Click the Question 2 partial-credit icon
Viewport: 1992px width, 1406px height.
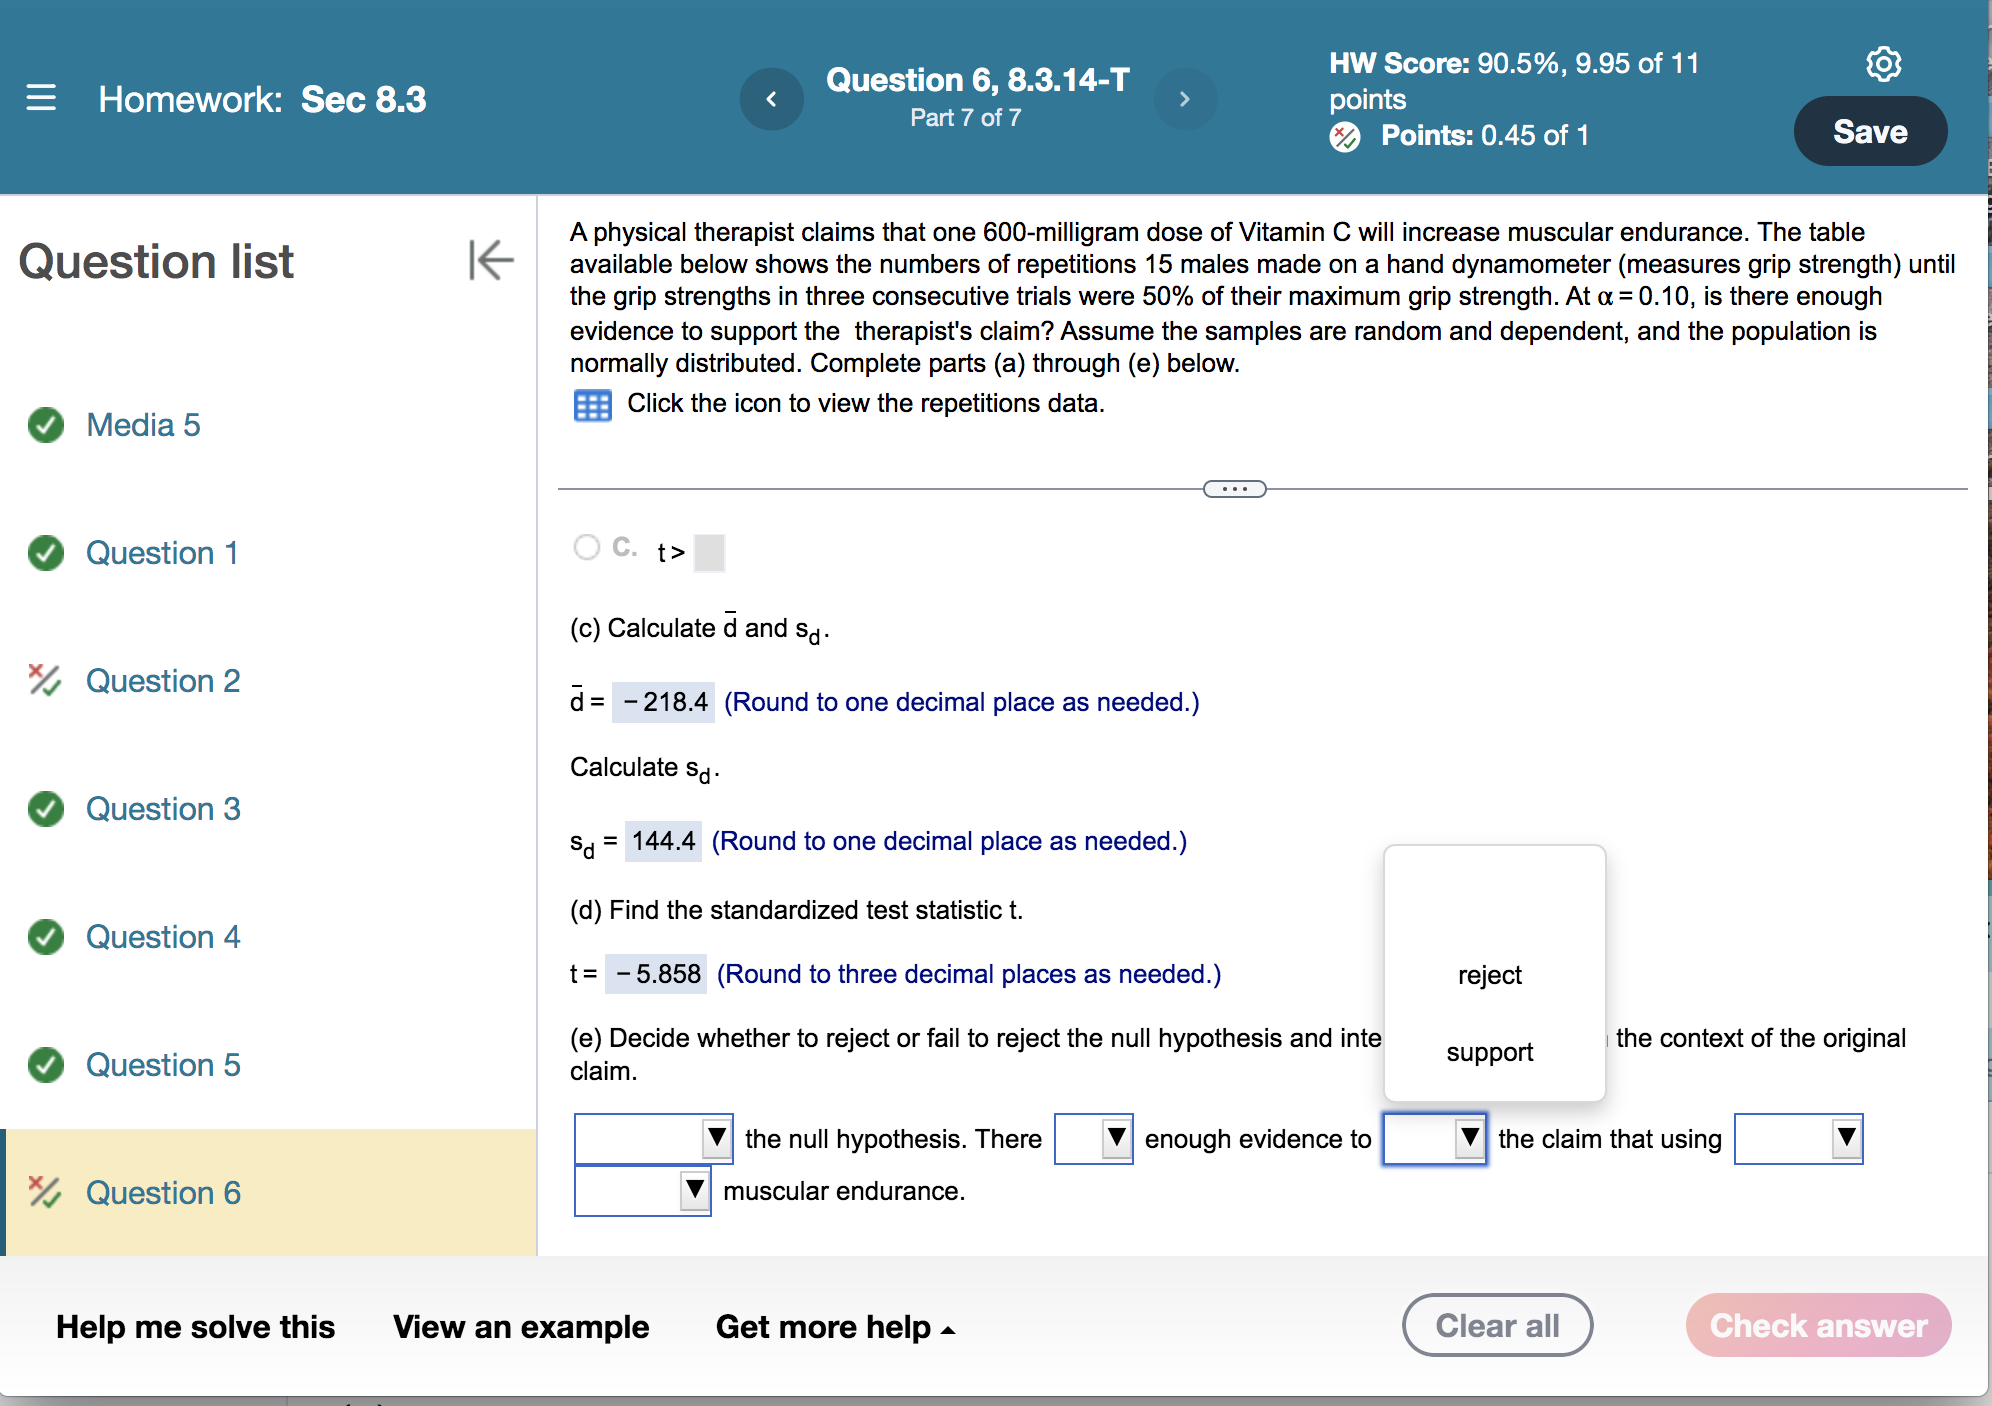coord(44,681)
